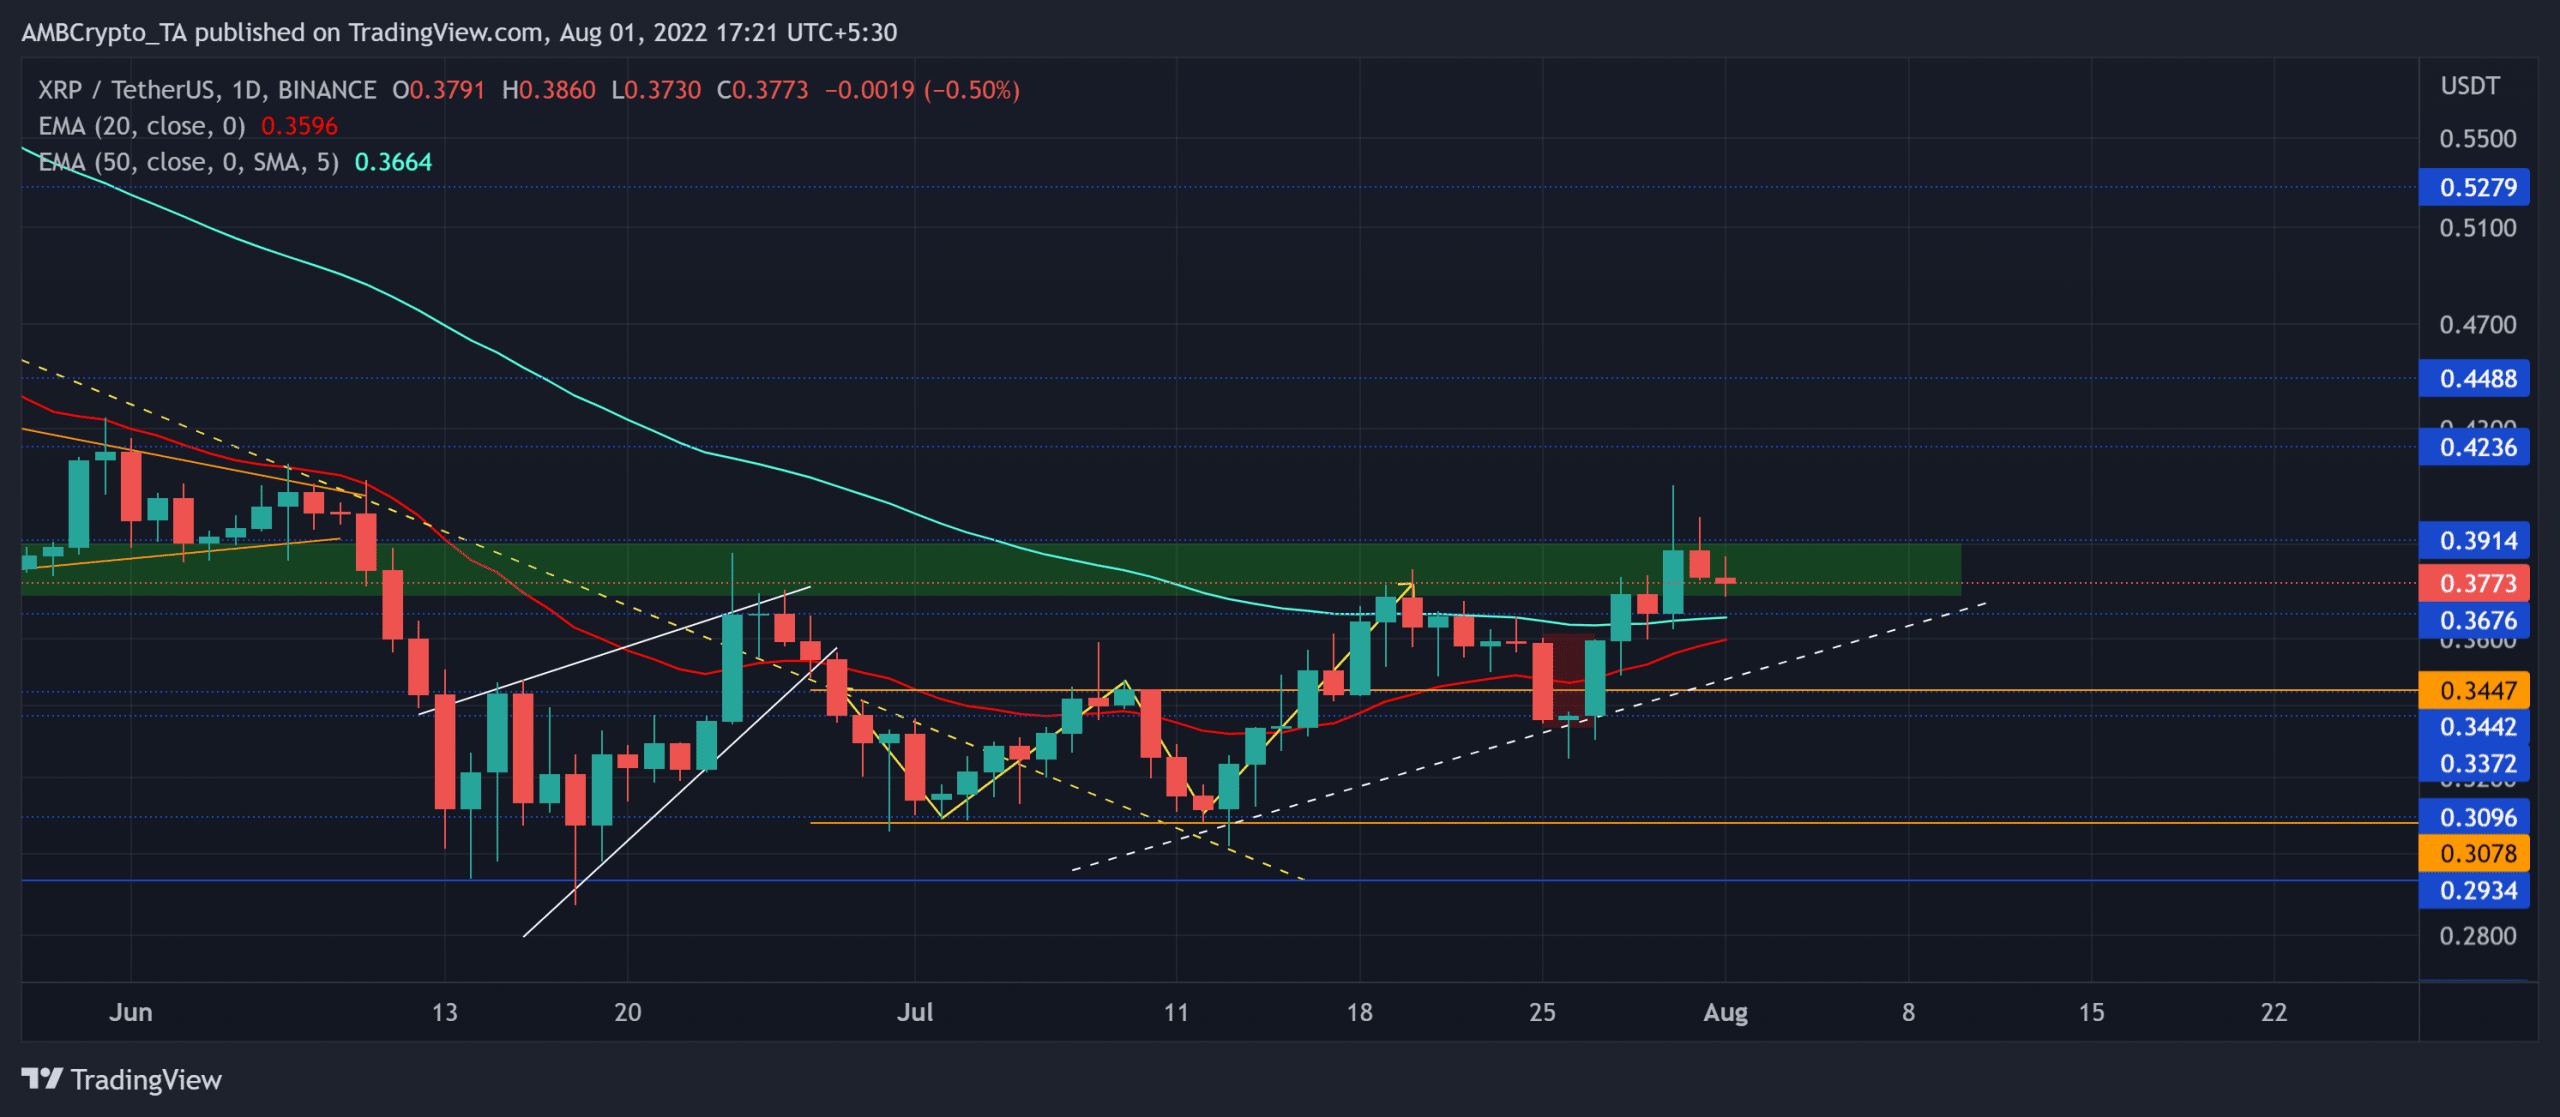
Task: Click the EMA (20, close, 0) legend
Action: [142, 126]
